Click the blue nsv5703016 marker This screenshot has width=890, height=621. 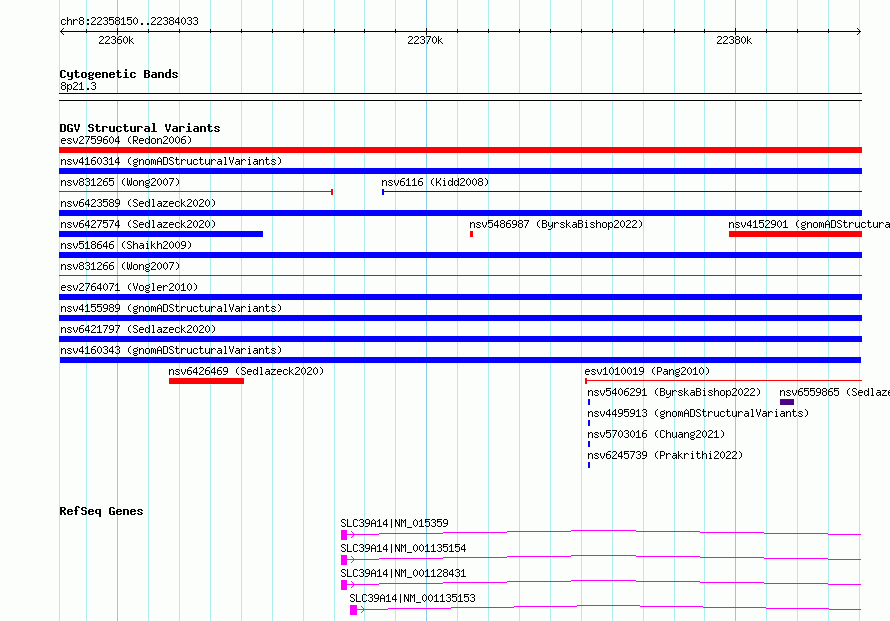[589, 444]
